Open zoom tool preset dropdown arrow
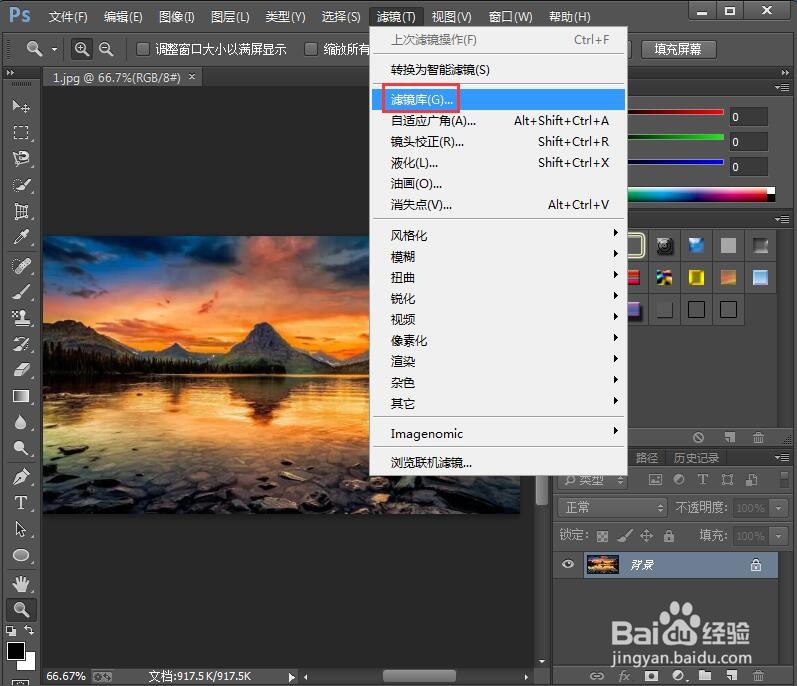The width and height of the screenshot is (797, 686). (x=54, y=49)
